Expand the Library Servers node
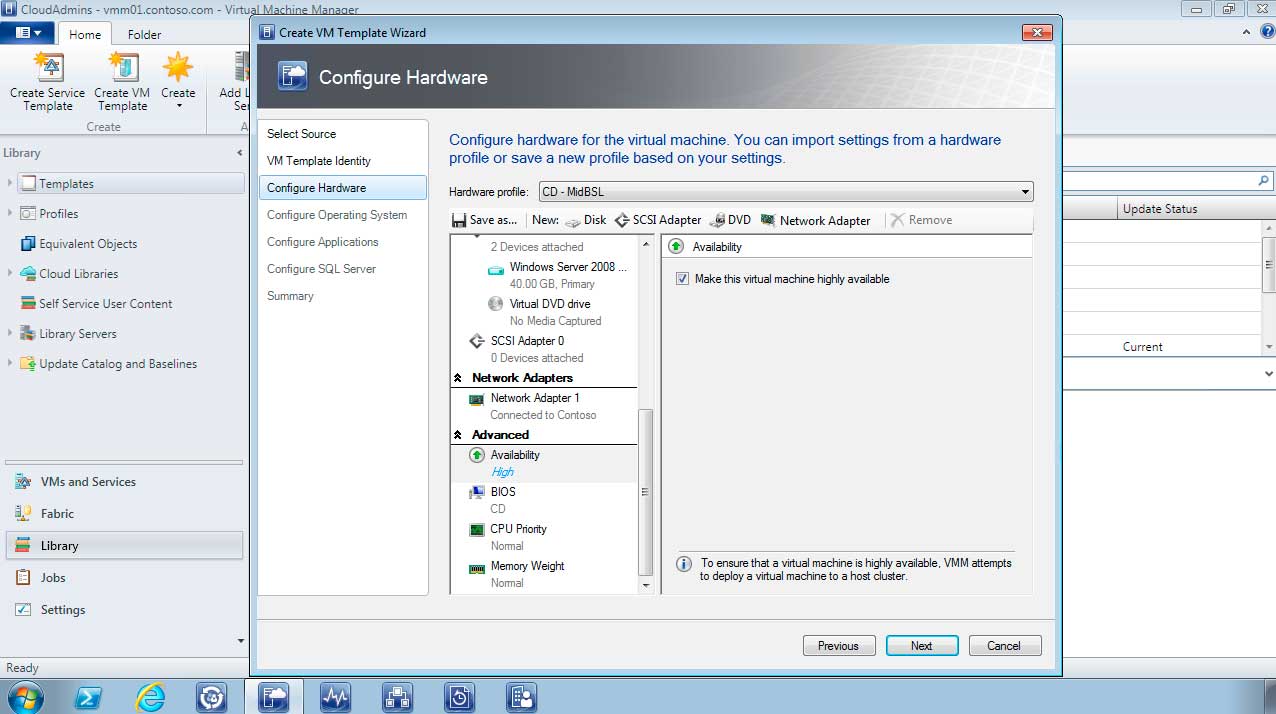The image size is (1276, 714). 11,333
